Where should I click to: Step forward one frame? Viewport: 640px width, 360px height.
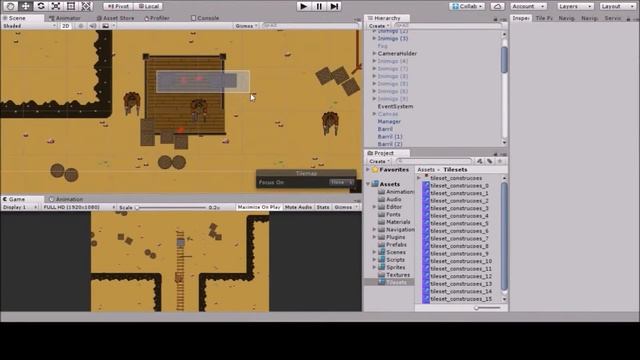pyautogui.click(x=334, y=6)
